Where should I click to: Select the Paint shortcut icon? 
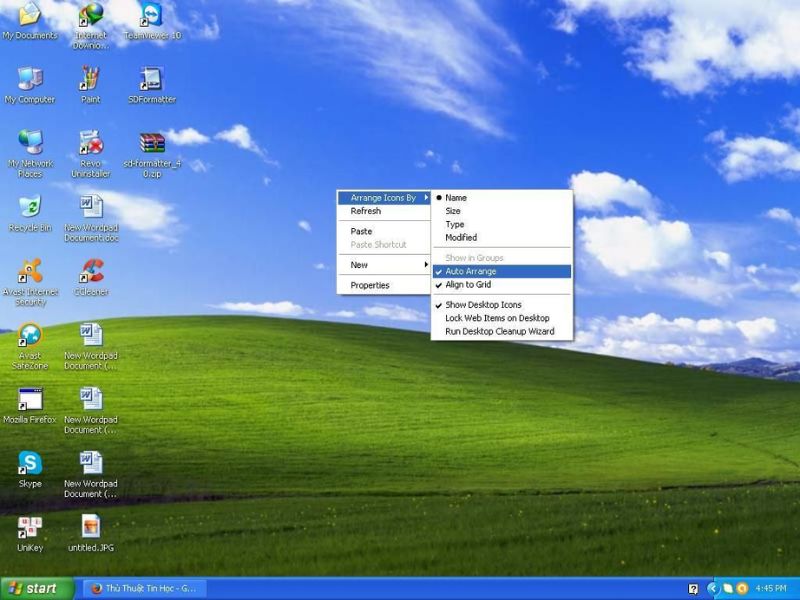tap(91, 85)
